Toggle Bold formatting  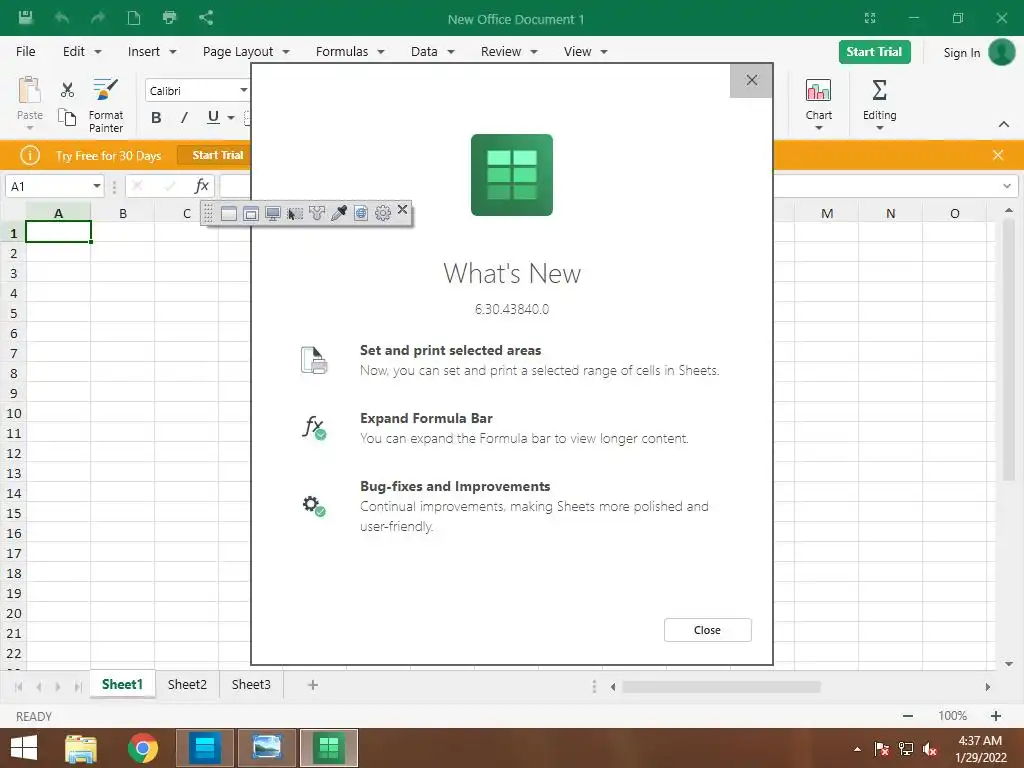pos(156,118)
